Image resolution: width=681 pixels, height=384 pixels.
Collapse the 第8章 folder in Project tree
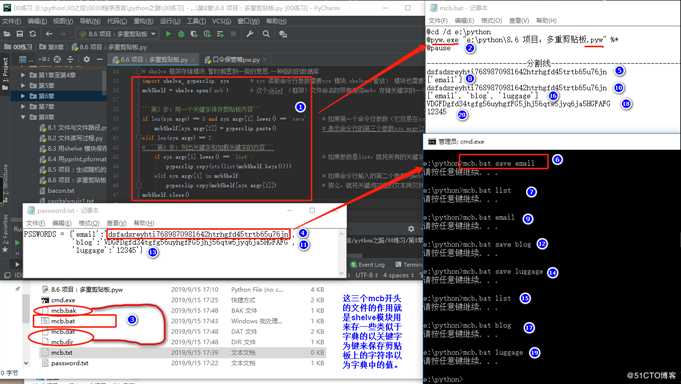[23, 117]
